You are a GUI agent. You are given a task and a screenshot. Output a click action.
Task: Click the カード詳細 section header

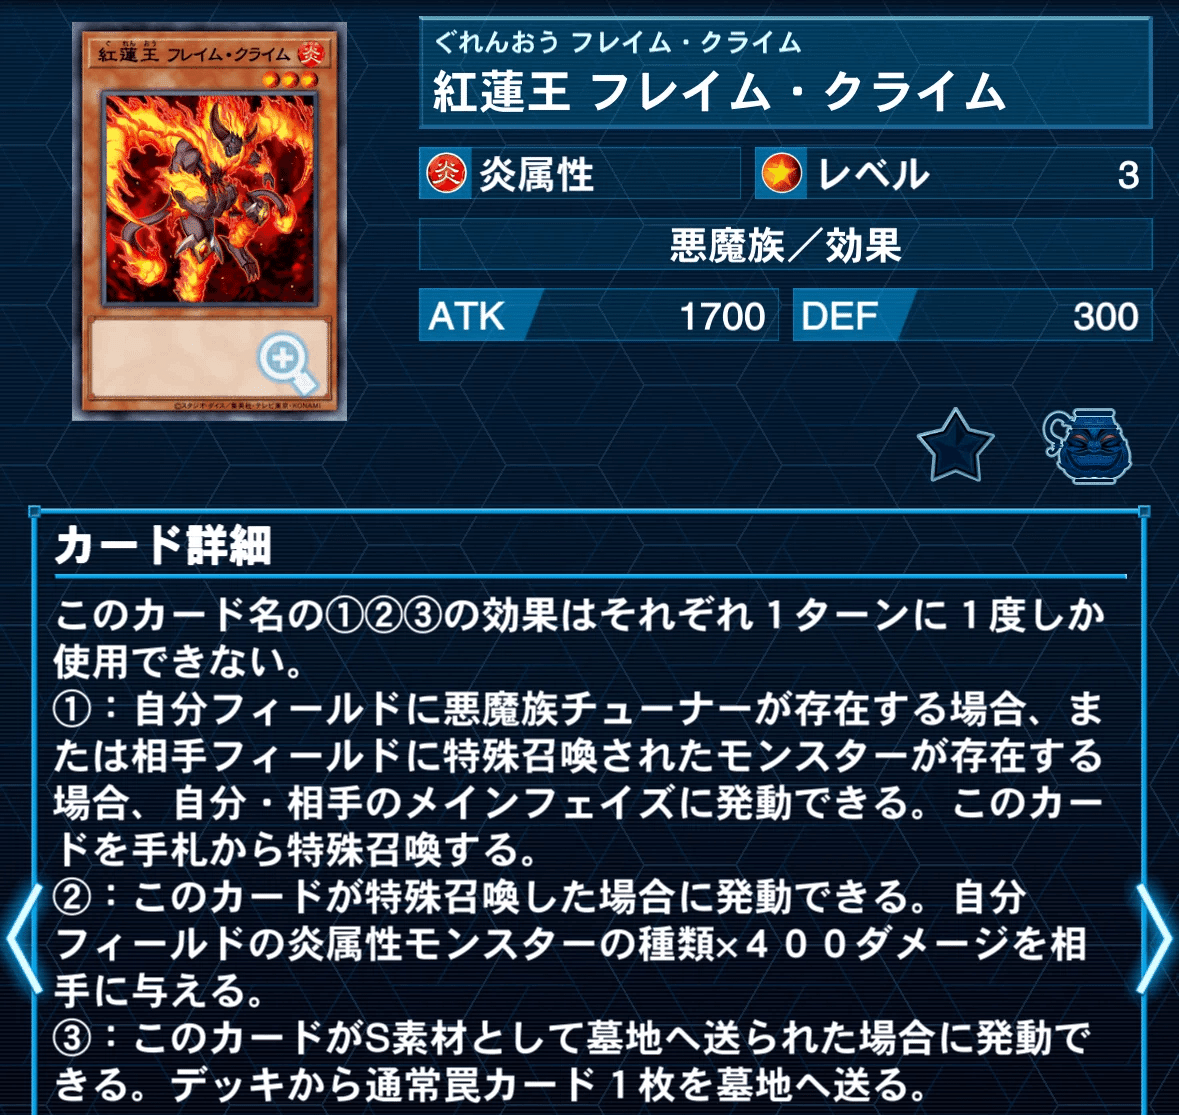pos(163,545)
